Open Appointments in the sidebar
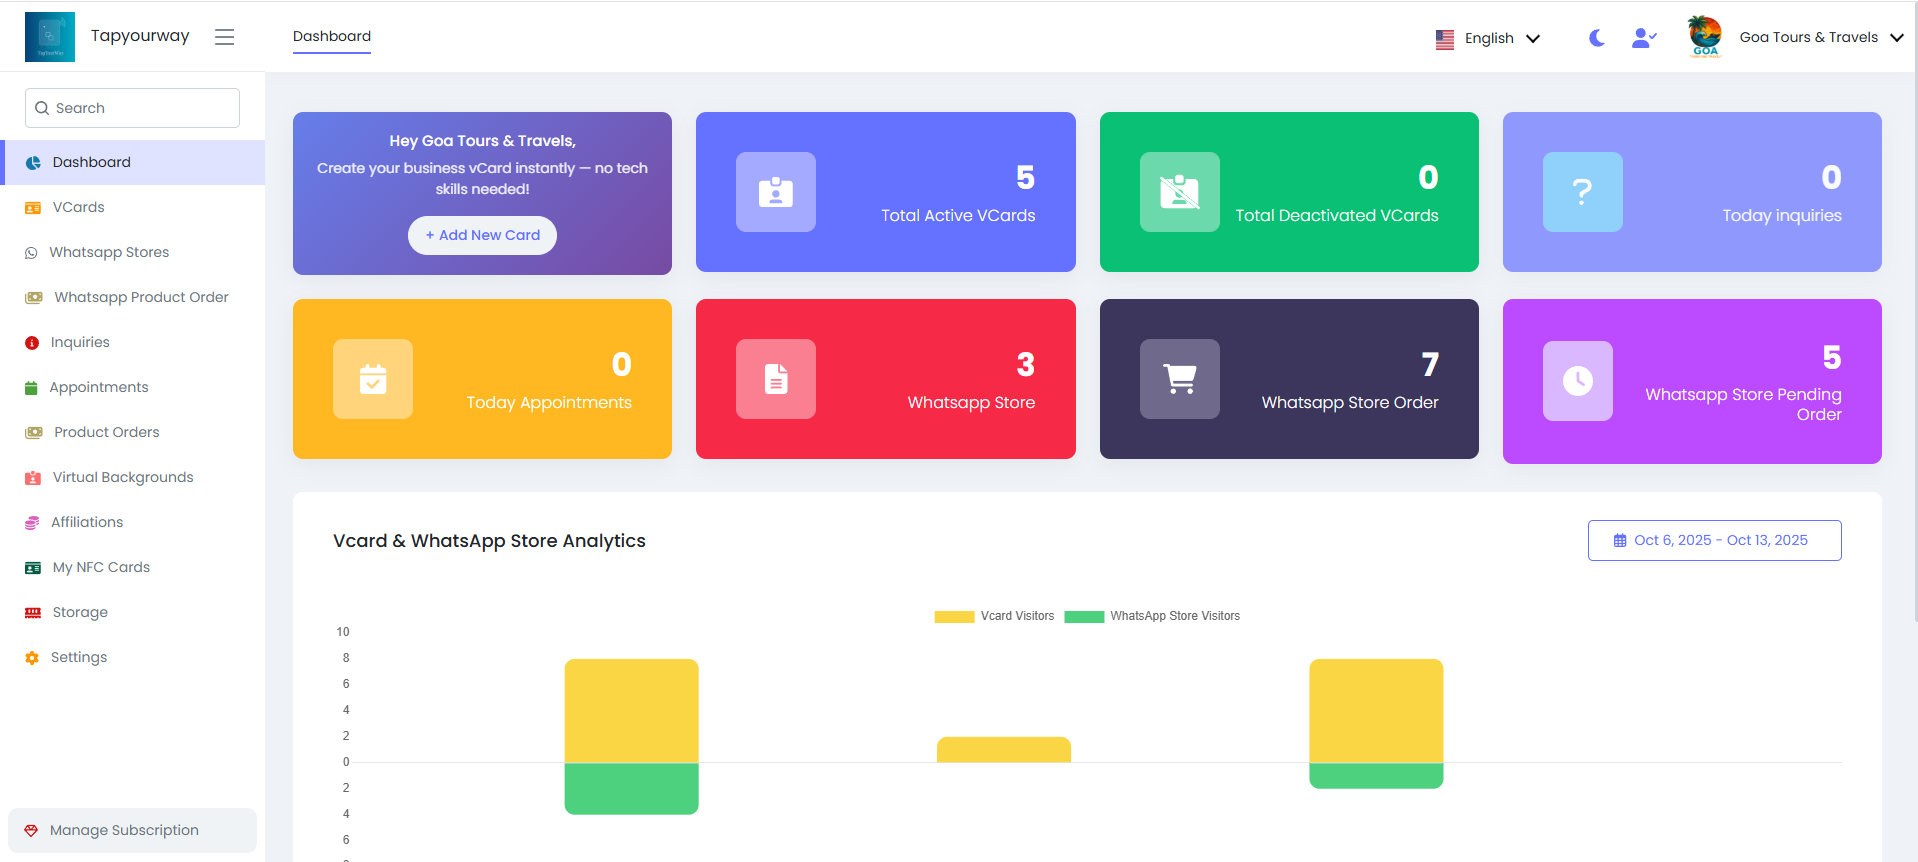Image resolution: width=1918 pixels, height=862 pixels. pos(132,387)
